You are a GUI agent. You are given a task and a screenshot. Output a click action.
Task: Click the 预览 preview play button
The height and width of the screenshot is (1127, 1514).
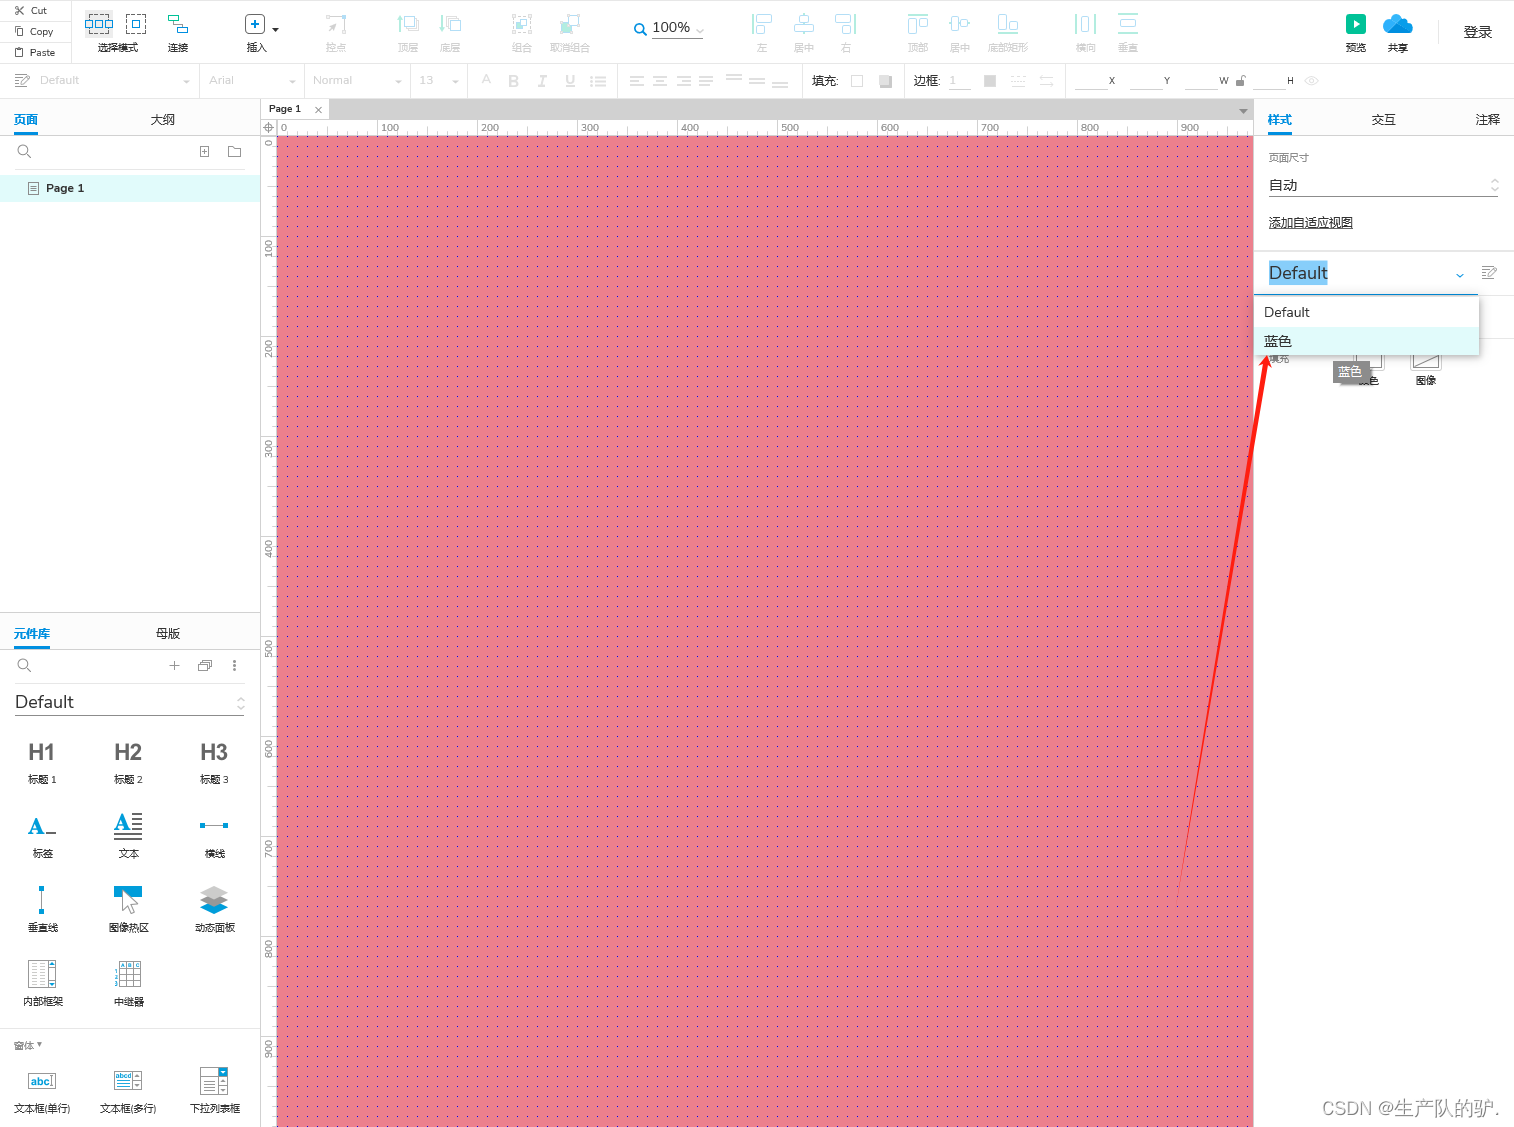1356,24
